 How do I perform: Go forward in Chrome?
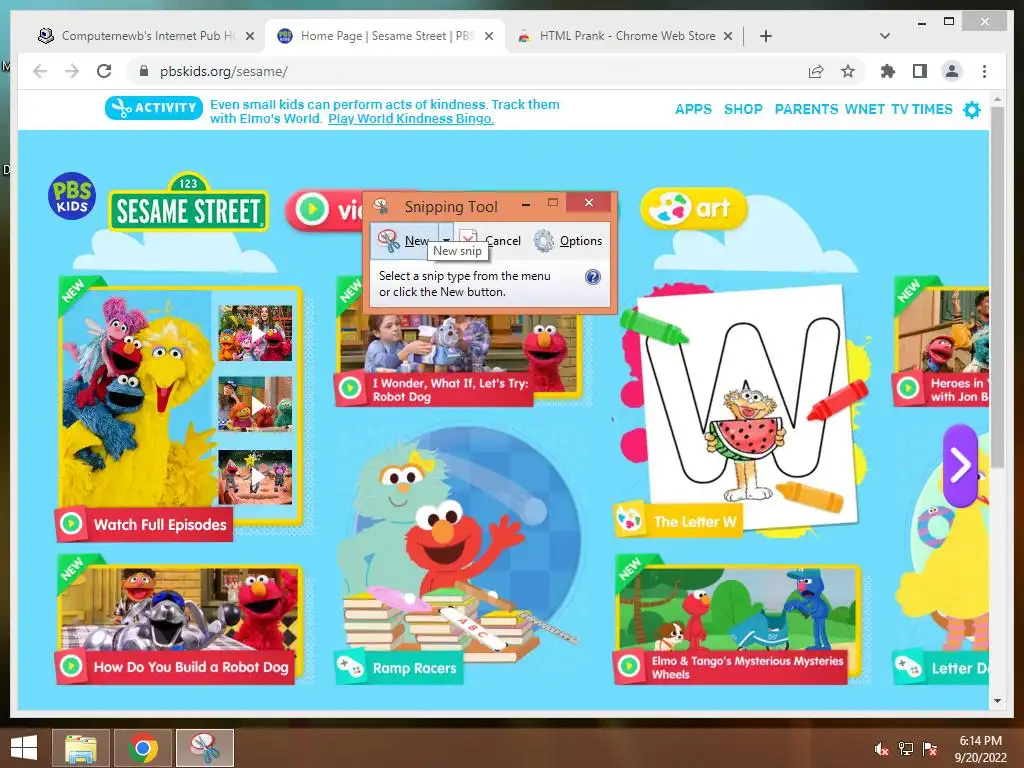(x=72, y=71)
